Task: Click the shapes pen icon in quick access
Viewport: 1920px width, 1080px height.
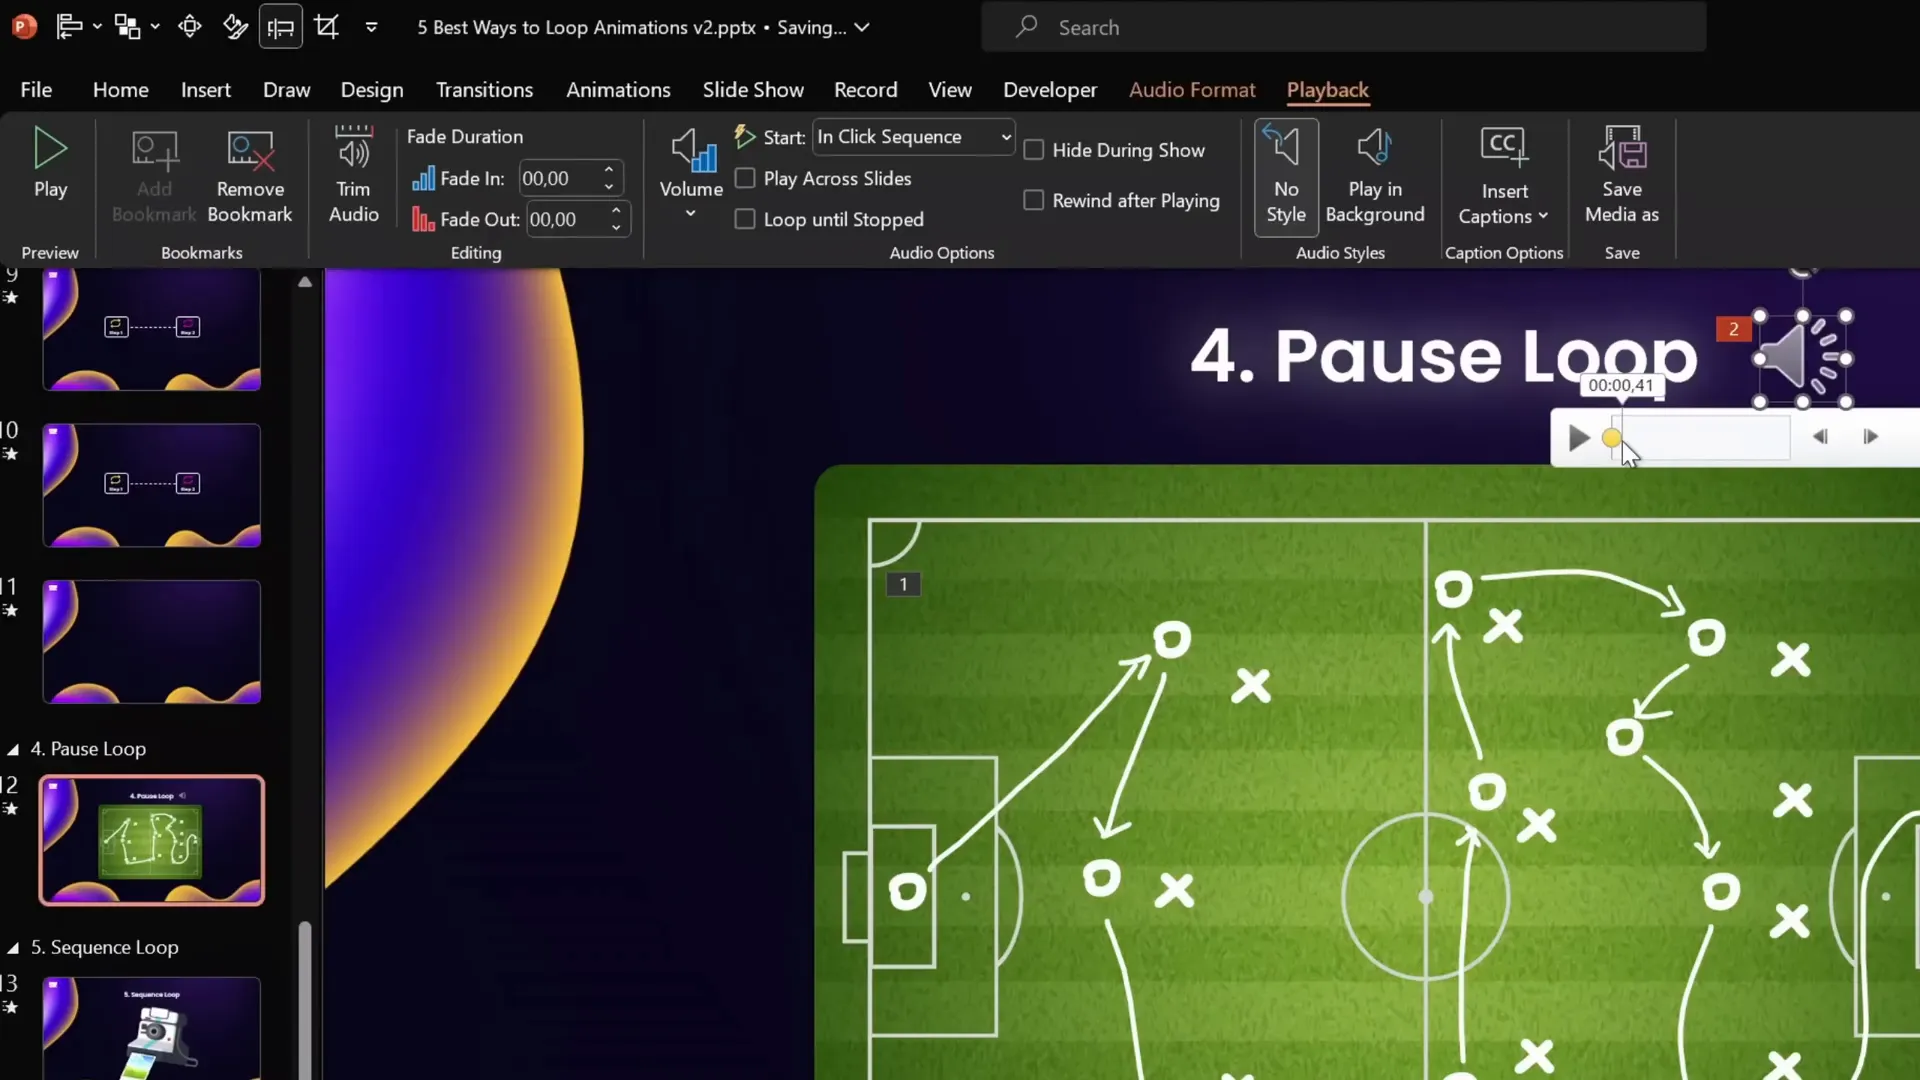Action: 235,27
